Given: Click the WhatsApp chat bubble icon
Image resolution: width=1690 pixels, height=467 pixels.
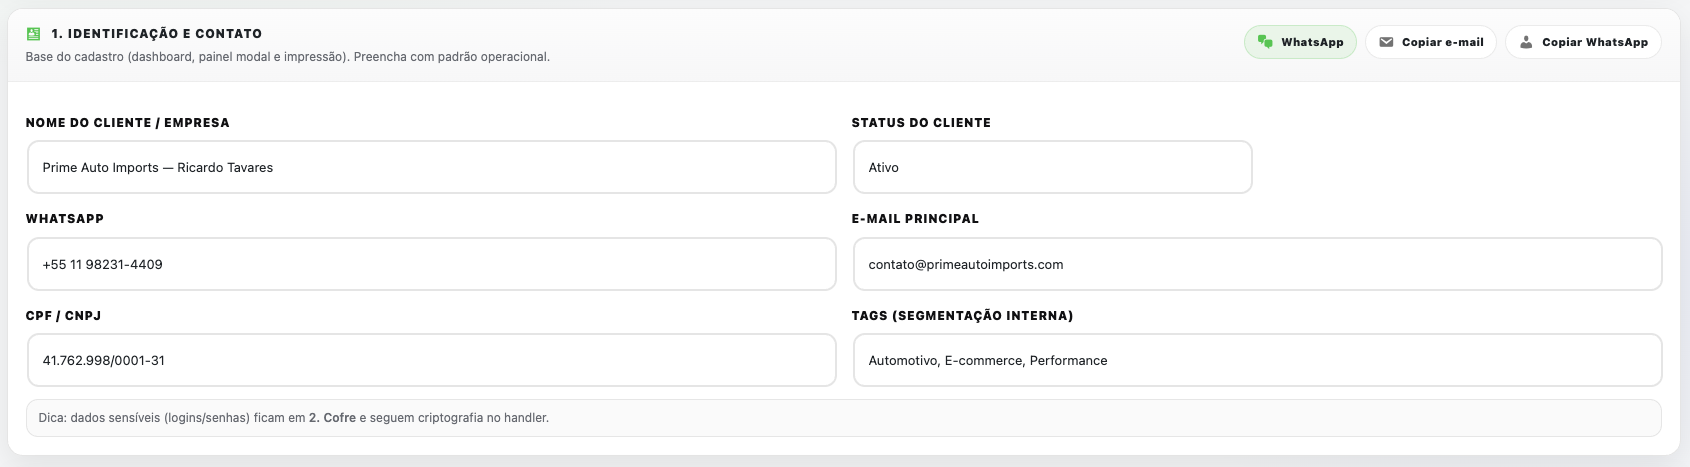Looking at the screenshot, I should coord(1265,42).
